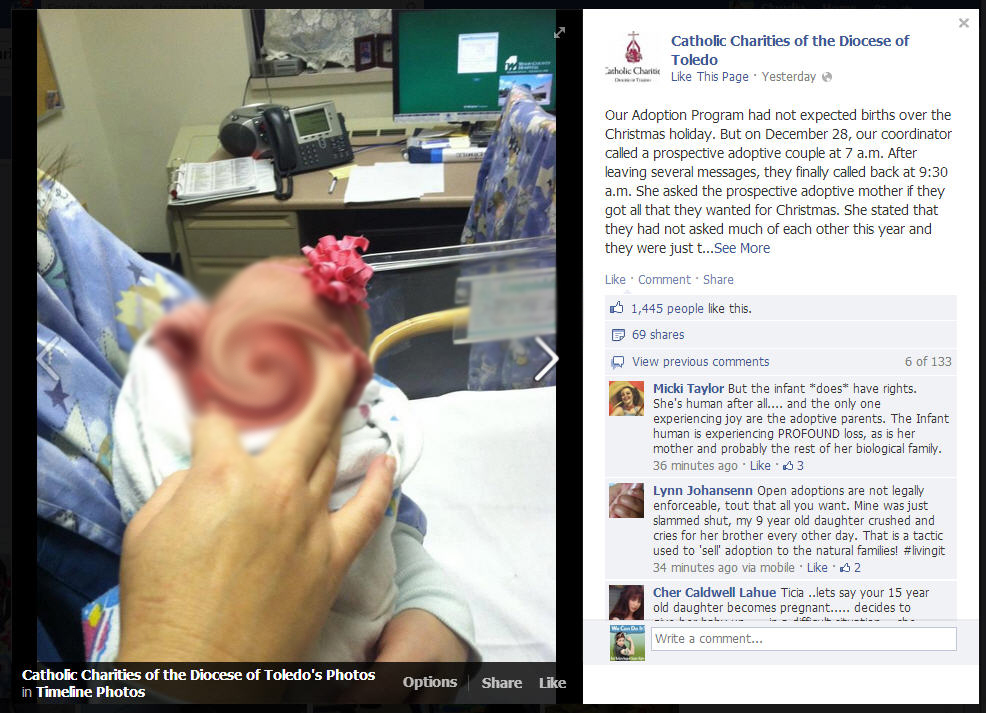
Task: Open Timeline Photos album link
Action: (x=91, y=692)
